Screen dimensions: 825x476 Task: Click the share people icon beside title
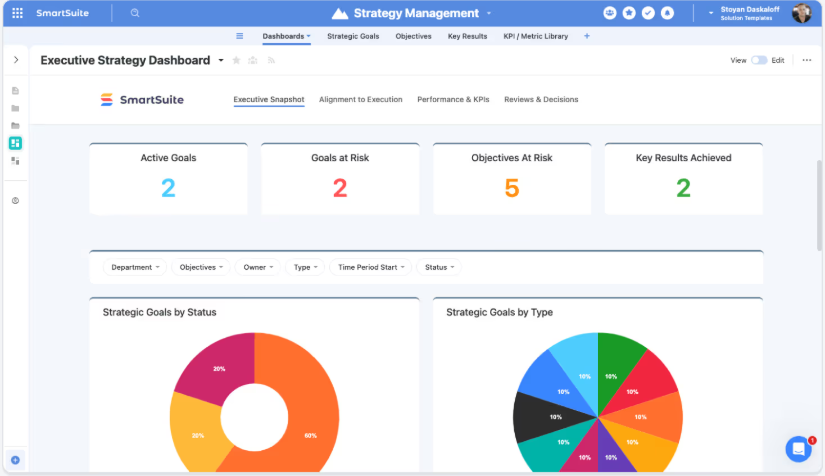pos(253,60)
